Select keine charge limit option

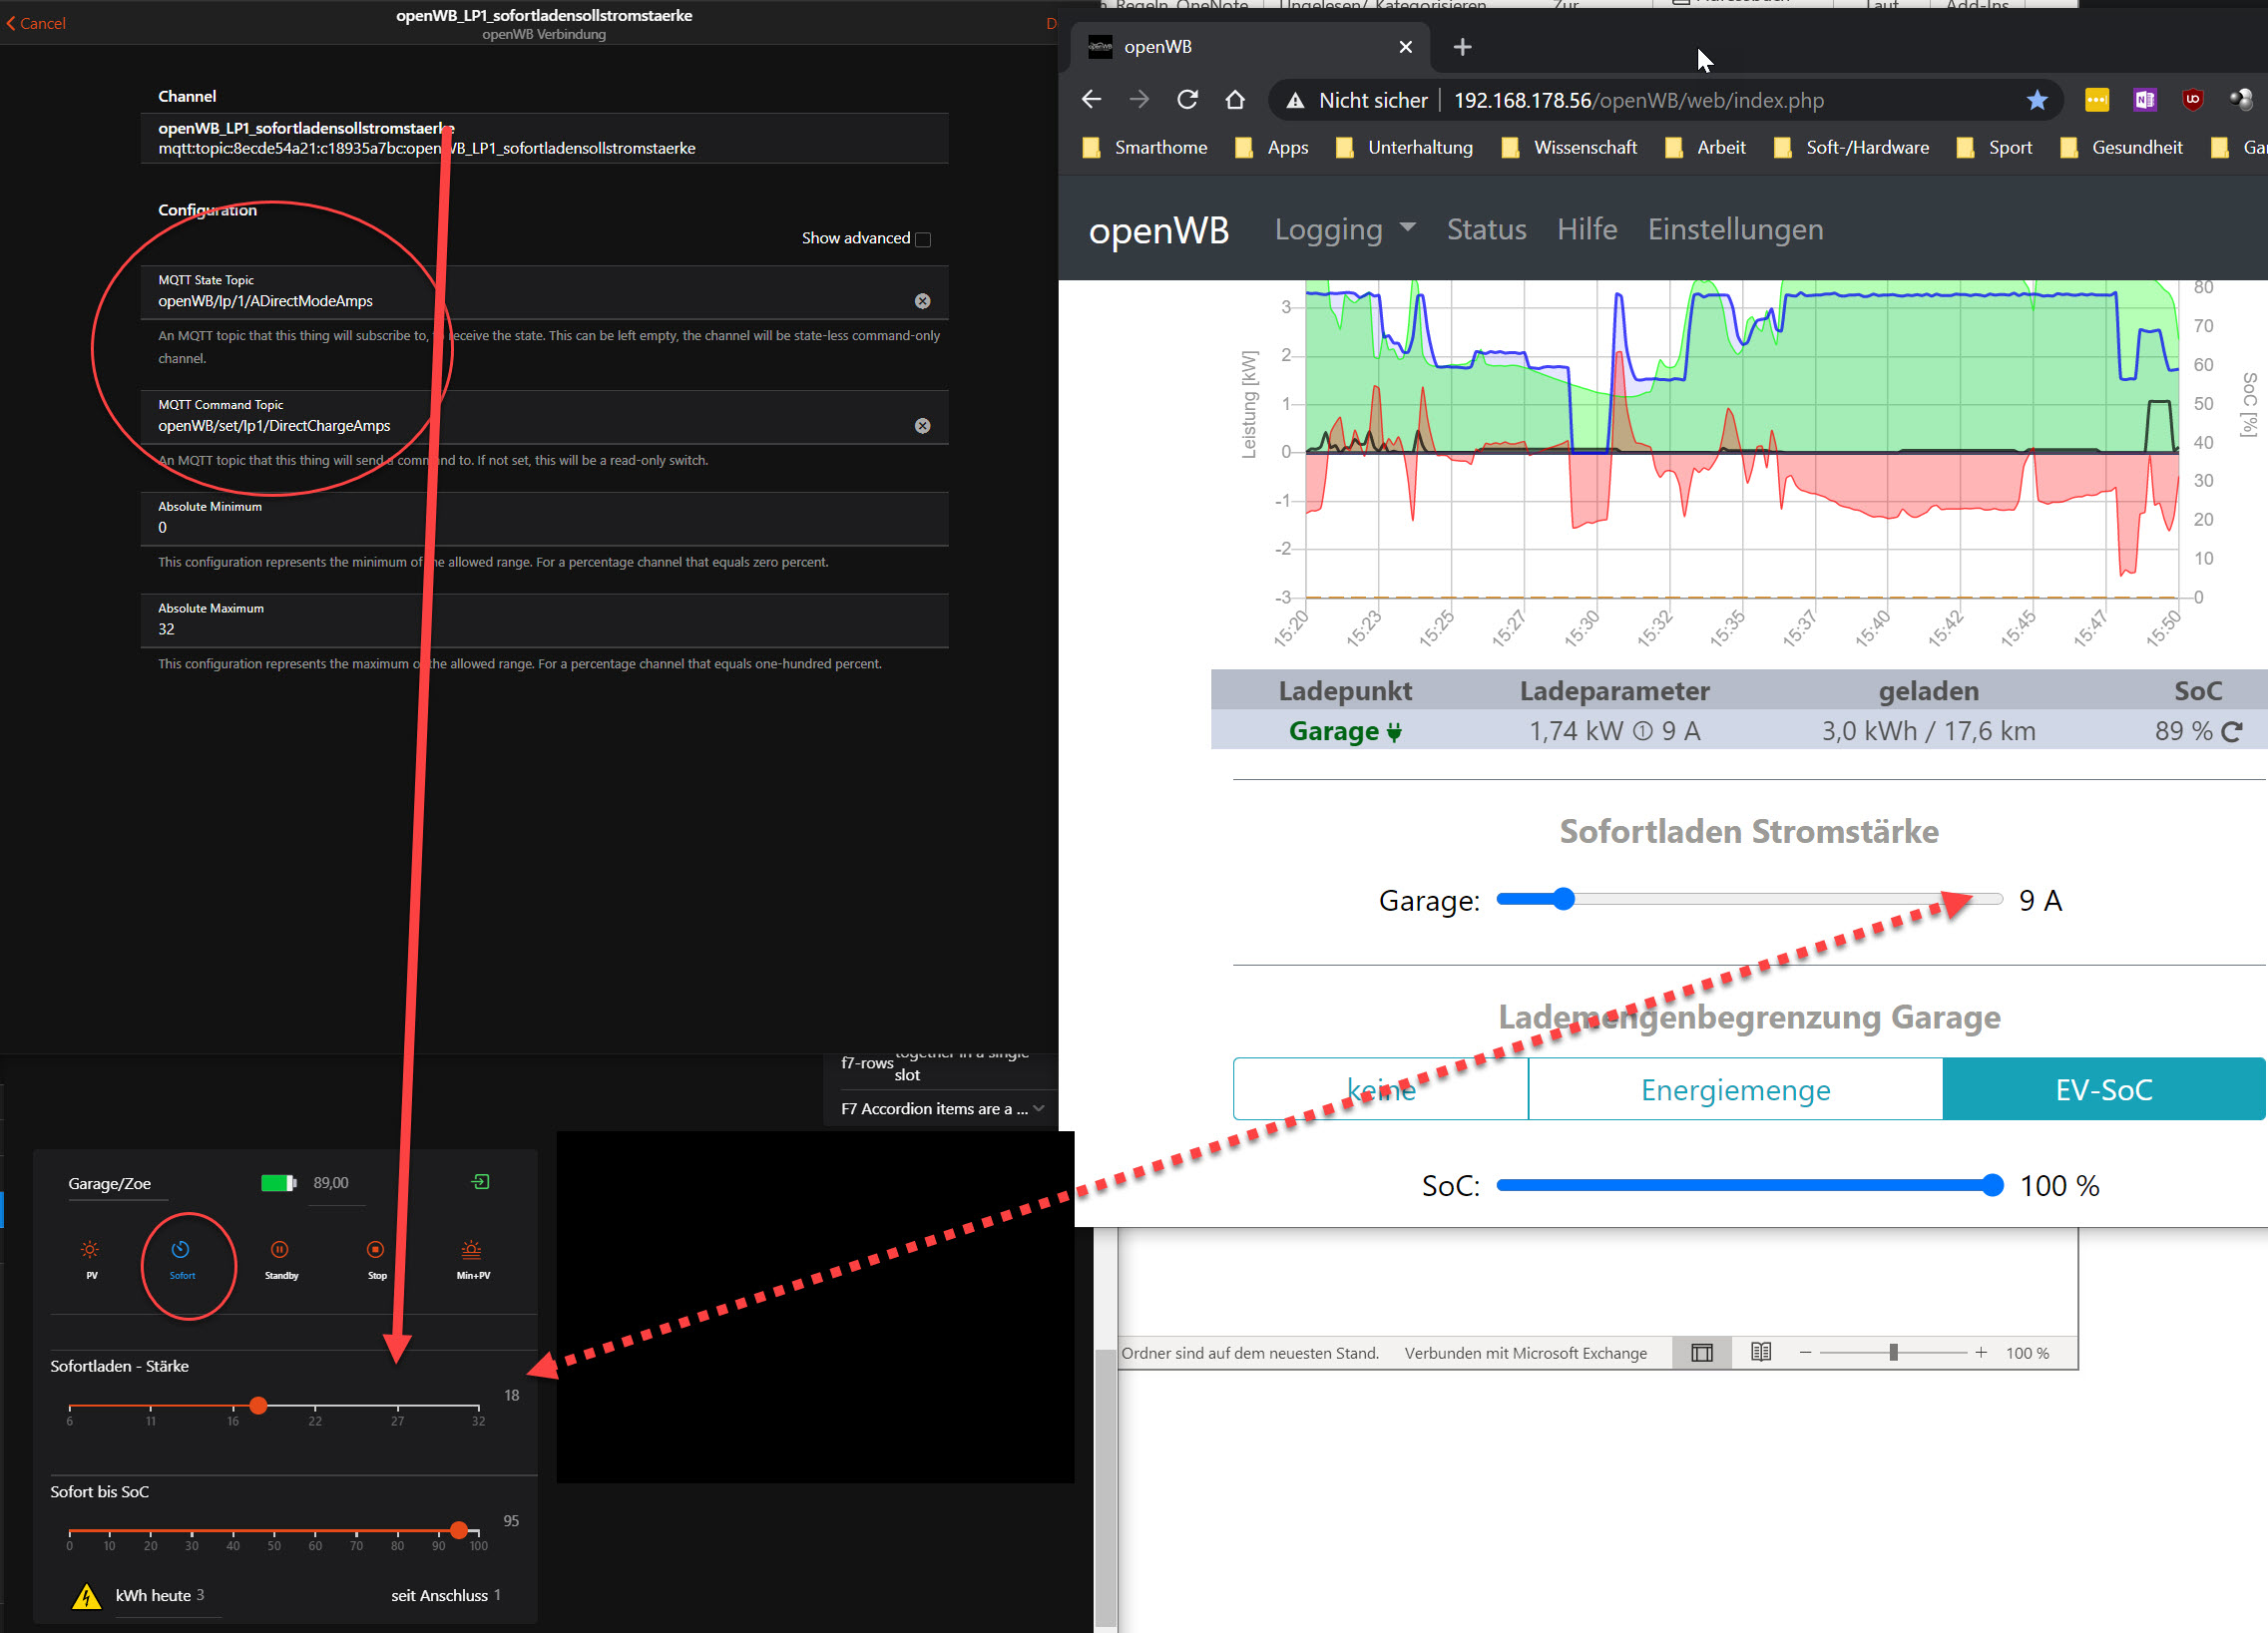click(x=1380, y=1089)
